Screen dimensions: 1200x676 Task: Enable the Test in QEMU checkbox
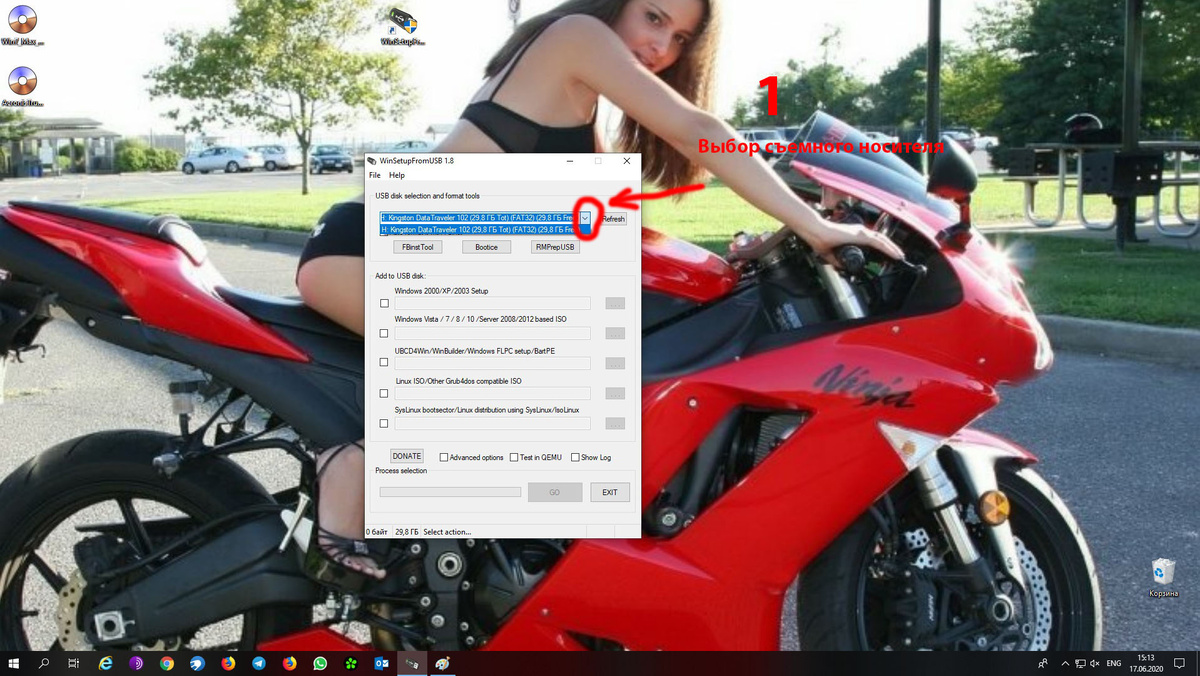point(514,458)
